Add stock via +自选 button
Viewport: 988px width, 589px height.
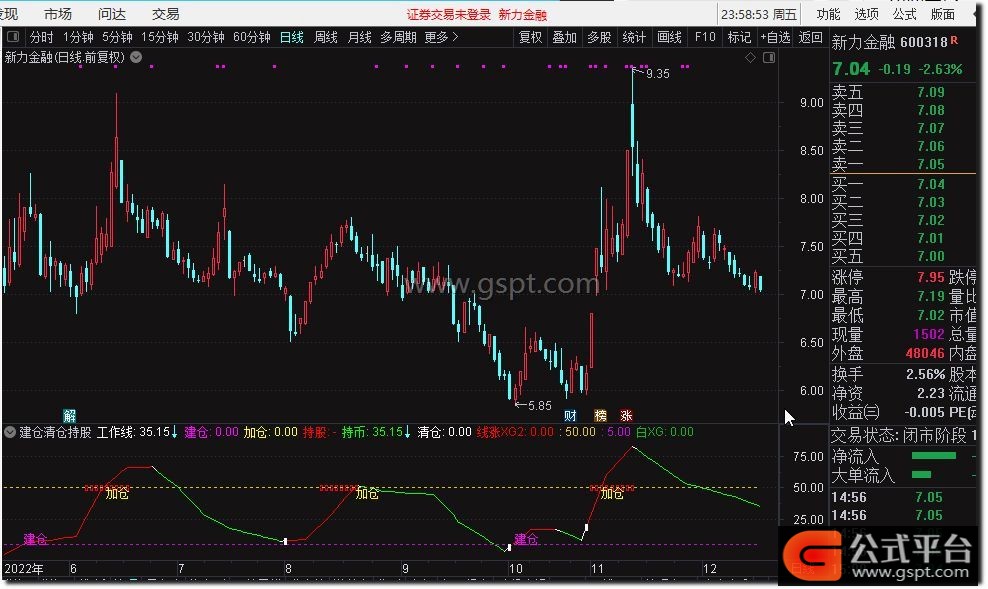(x=775, y=37)
